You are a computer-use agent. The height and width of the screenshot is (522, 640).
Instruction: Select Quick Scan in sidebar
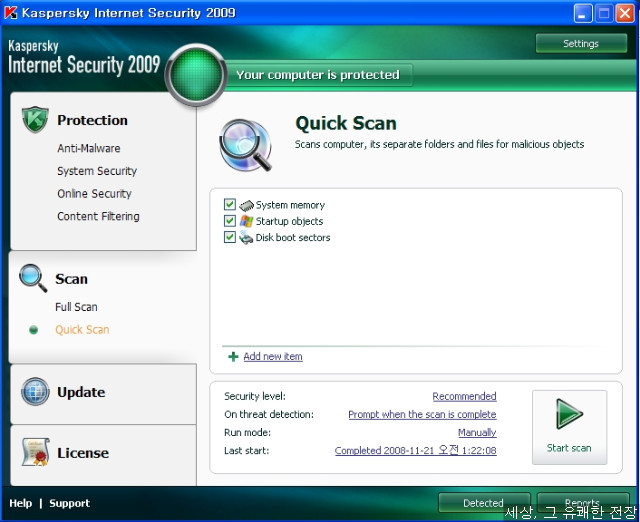coord(82,330)
